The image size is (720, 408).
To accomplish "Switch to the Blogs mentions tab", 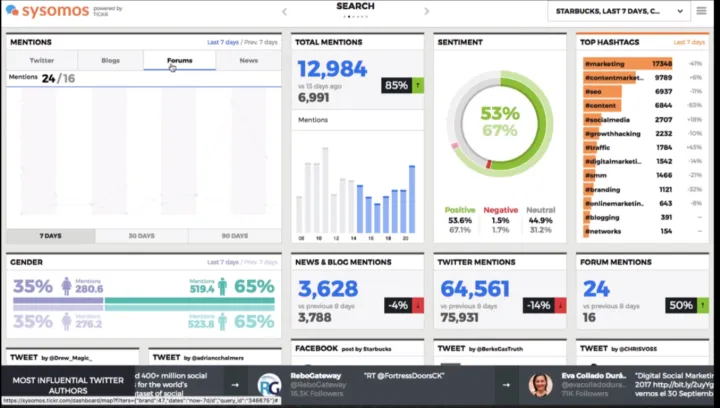I will coord(110,60).
